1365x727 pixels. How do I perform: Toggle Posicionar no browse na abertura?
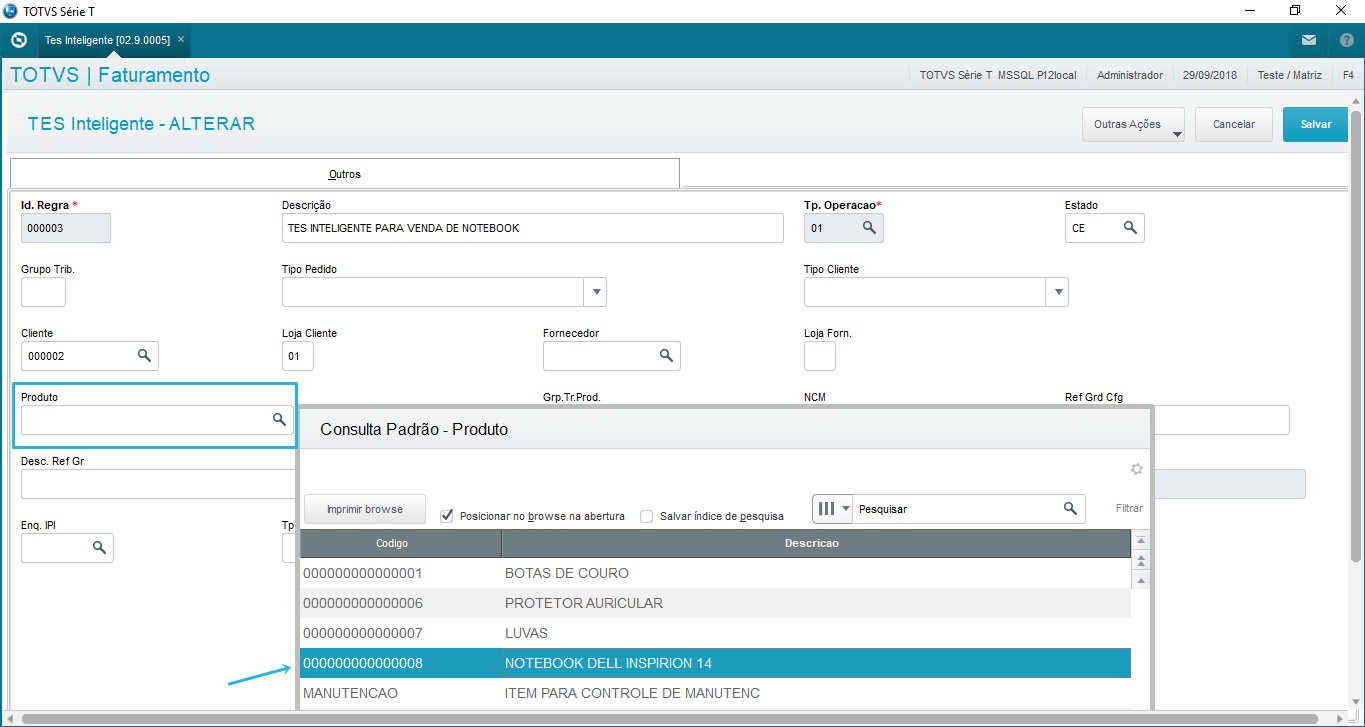[447, 516]
